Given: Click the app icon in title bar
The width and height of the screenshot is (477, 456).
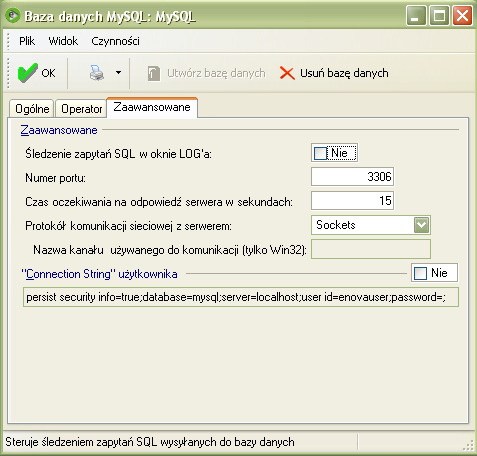Looking at the screenshot, I should (x=13, y=16).
